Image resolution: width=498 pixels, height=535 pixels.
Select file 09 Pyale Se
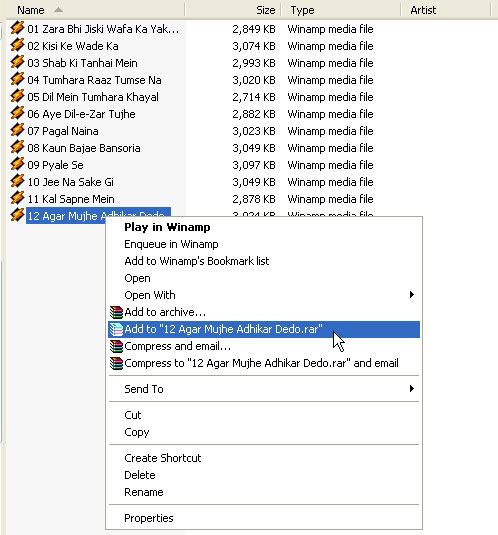(55, 165)
